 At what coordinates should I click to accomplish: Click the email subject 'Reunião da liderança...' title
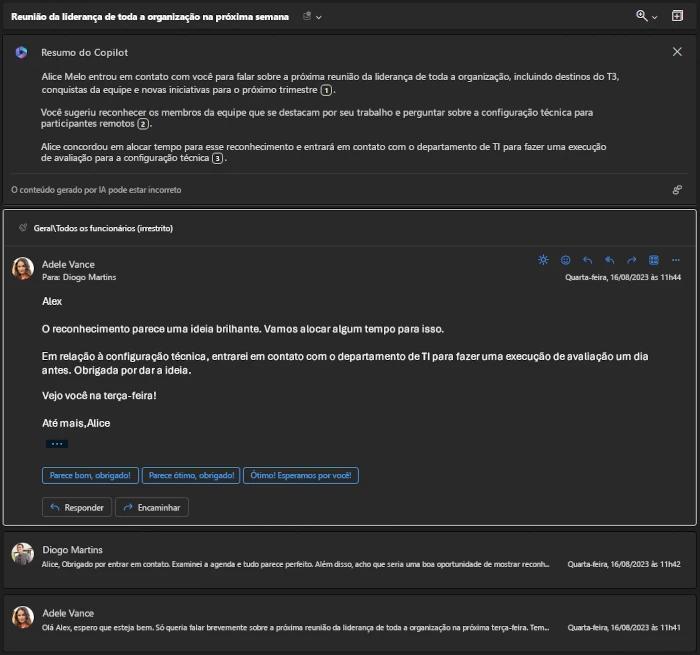click(150, 17)
